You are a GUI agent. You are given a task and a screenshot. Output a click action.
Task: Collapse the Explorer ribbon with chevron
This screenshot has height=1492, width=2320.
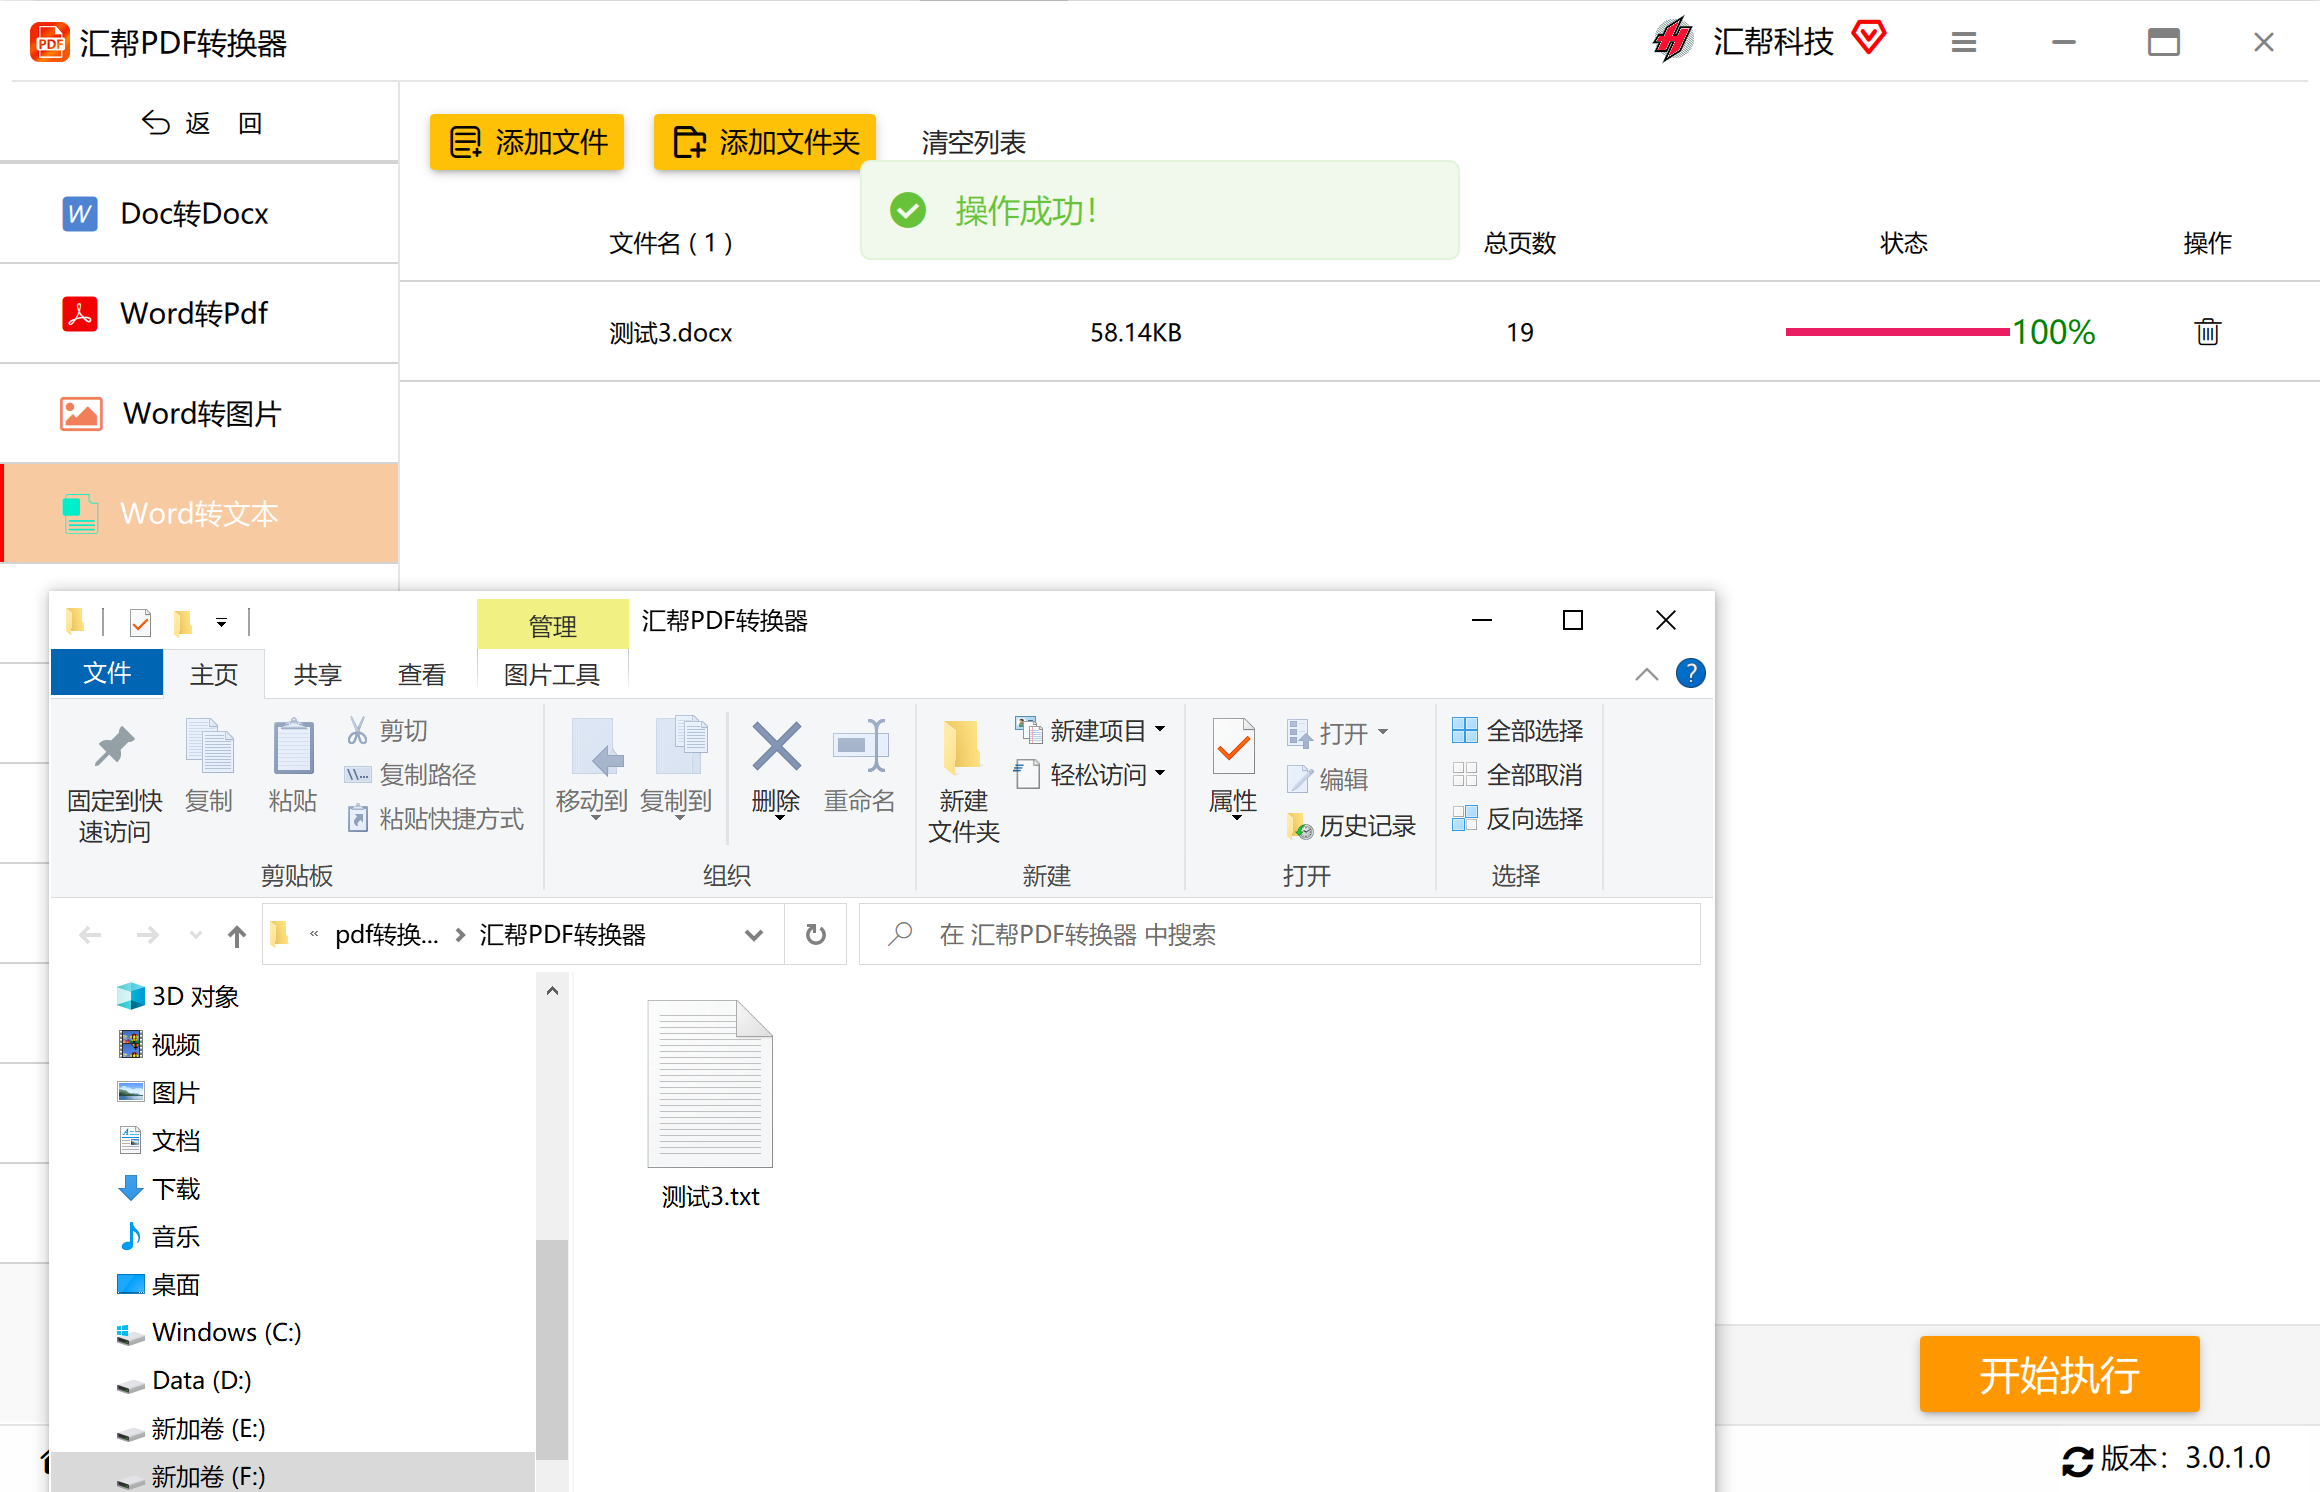[1646, 674]
